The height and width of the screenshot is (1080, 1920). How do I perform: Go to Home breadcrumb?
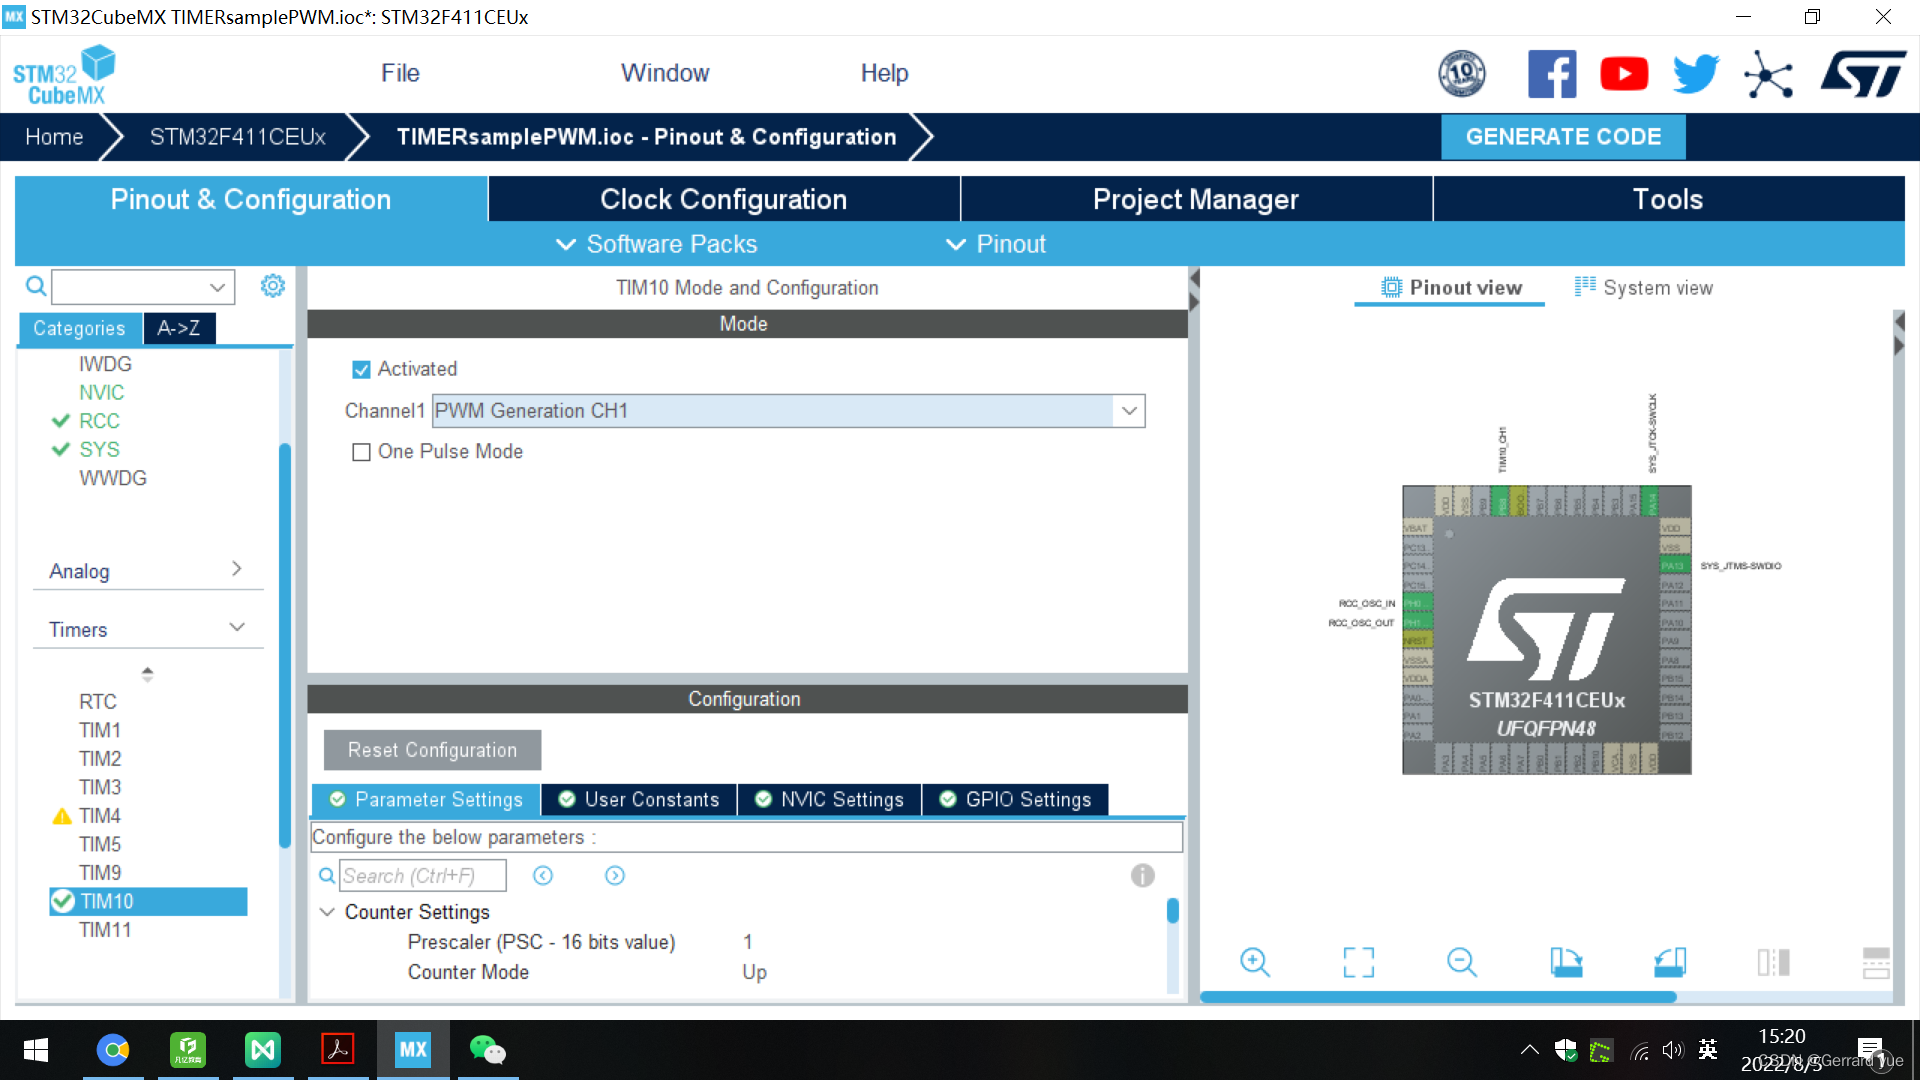(x=54, y=137)
